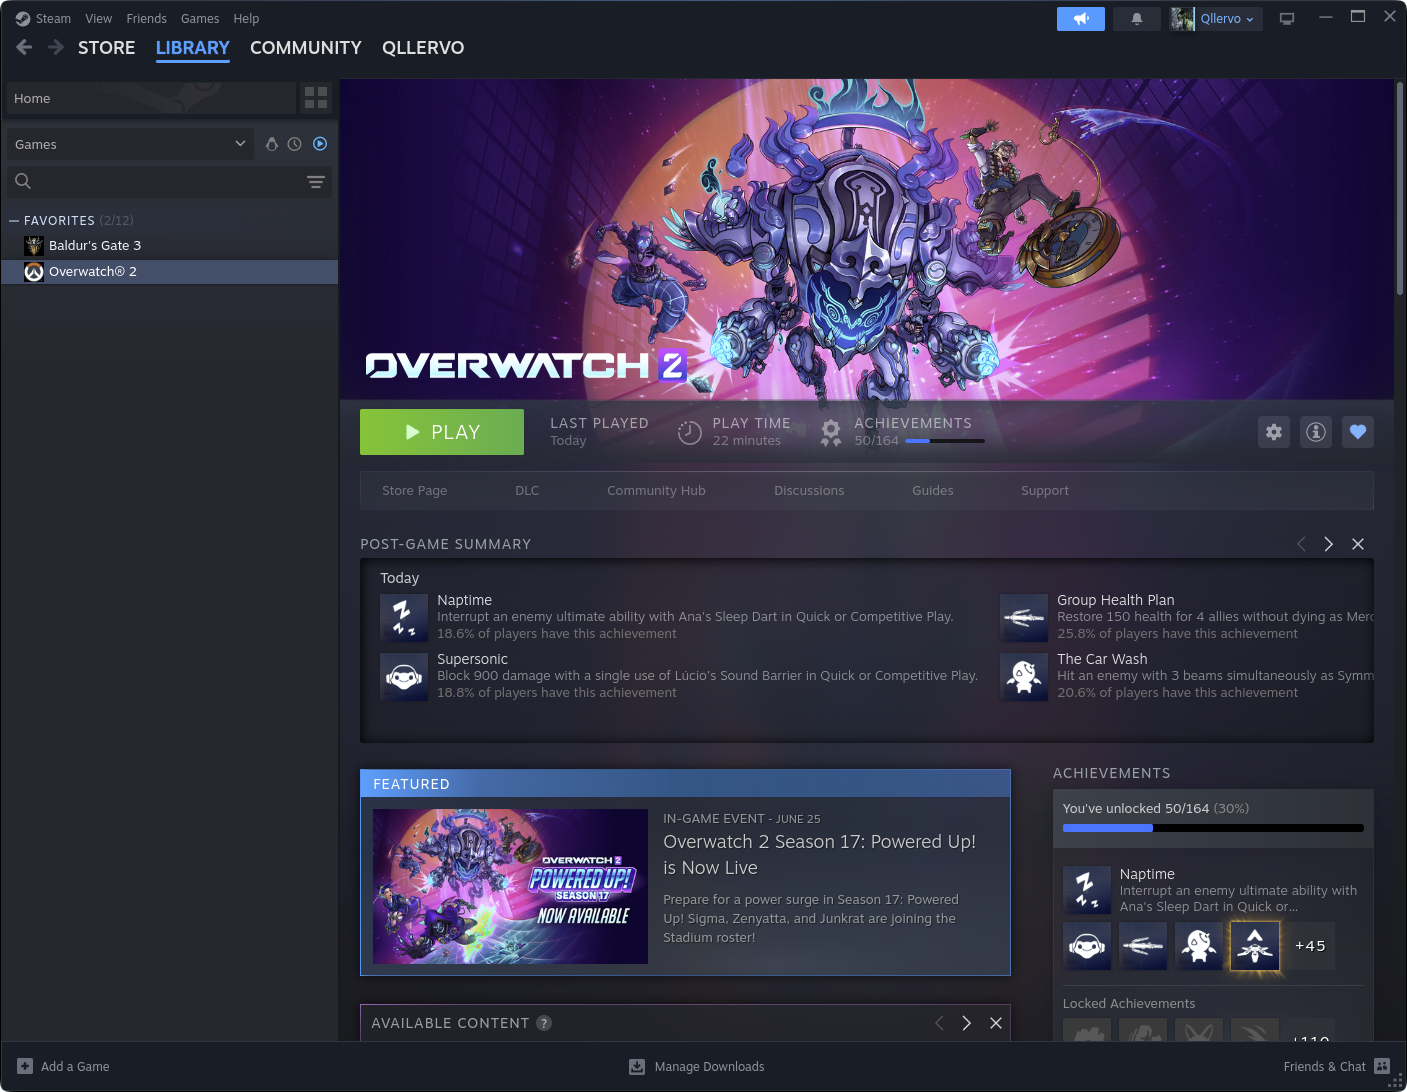The height and width of the screenshot is (1092, 1407).
Task: Click the Add a Game plus icon
Action: (25, 1066)
